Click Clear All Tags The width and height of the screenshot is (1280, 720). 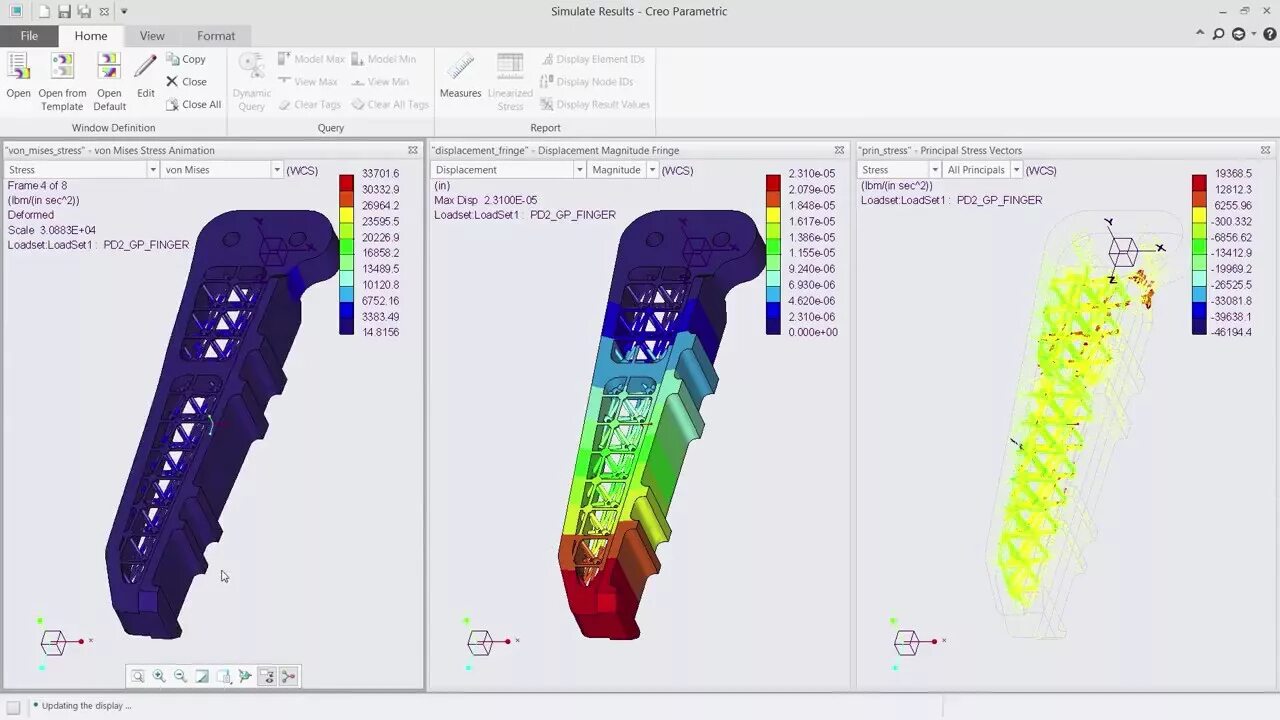pyautogui.click(x=390, y=104)
